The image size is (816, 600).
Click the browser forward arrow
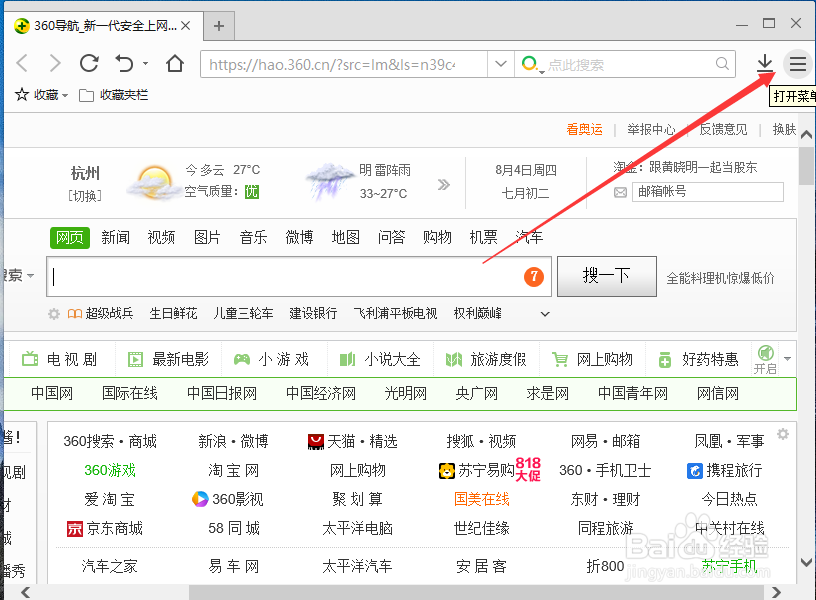(x=55, y=63)
